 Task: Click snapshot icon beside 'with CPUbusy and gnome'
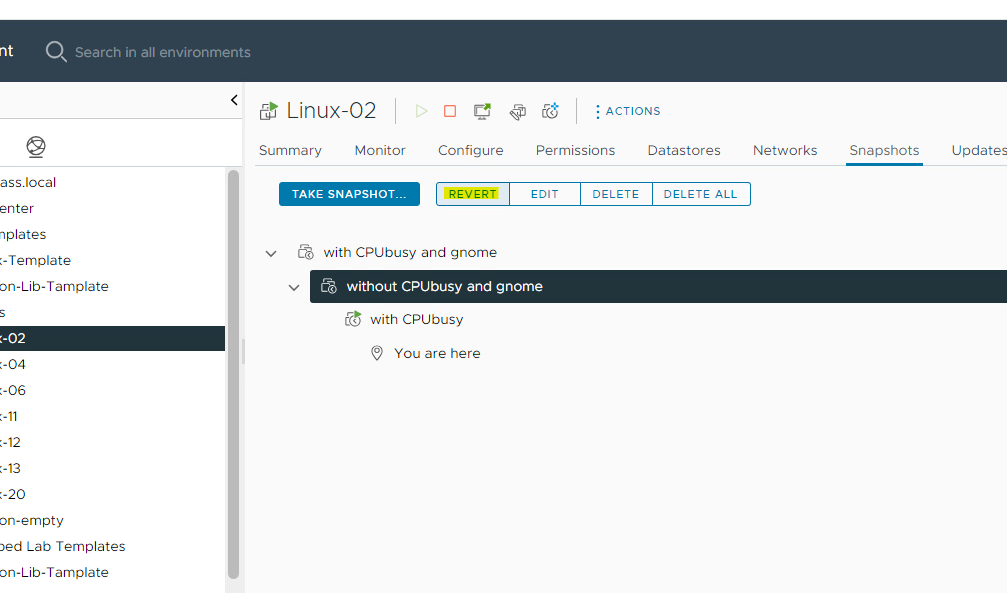coord(306,252)
